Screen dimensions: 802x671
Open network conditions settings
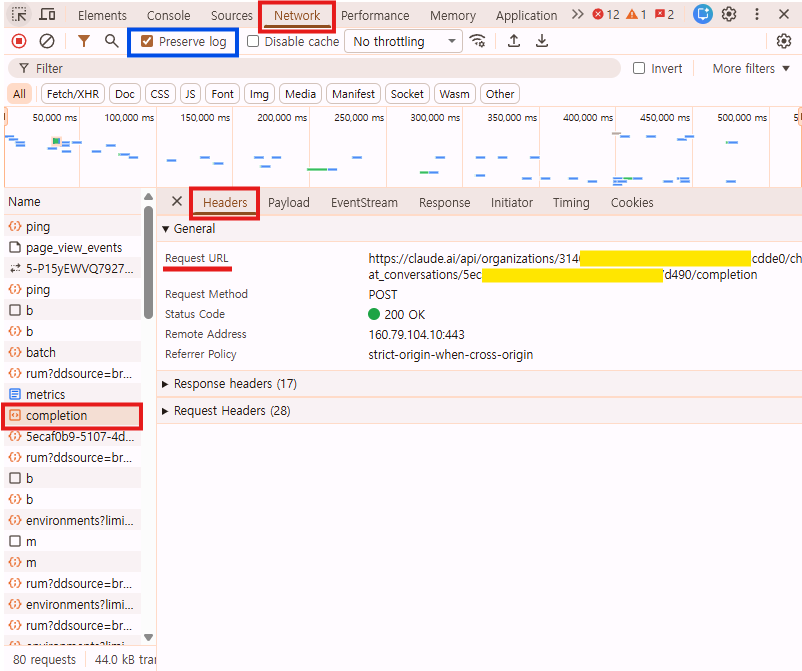pyautogui.click(x=477, y=41)
